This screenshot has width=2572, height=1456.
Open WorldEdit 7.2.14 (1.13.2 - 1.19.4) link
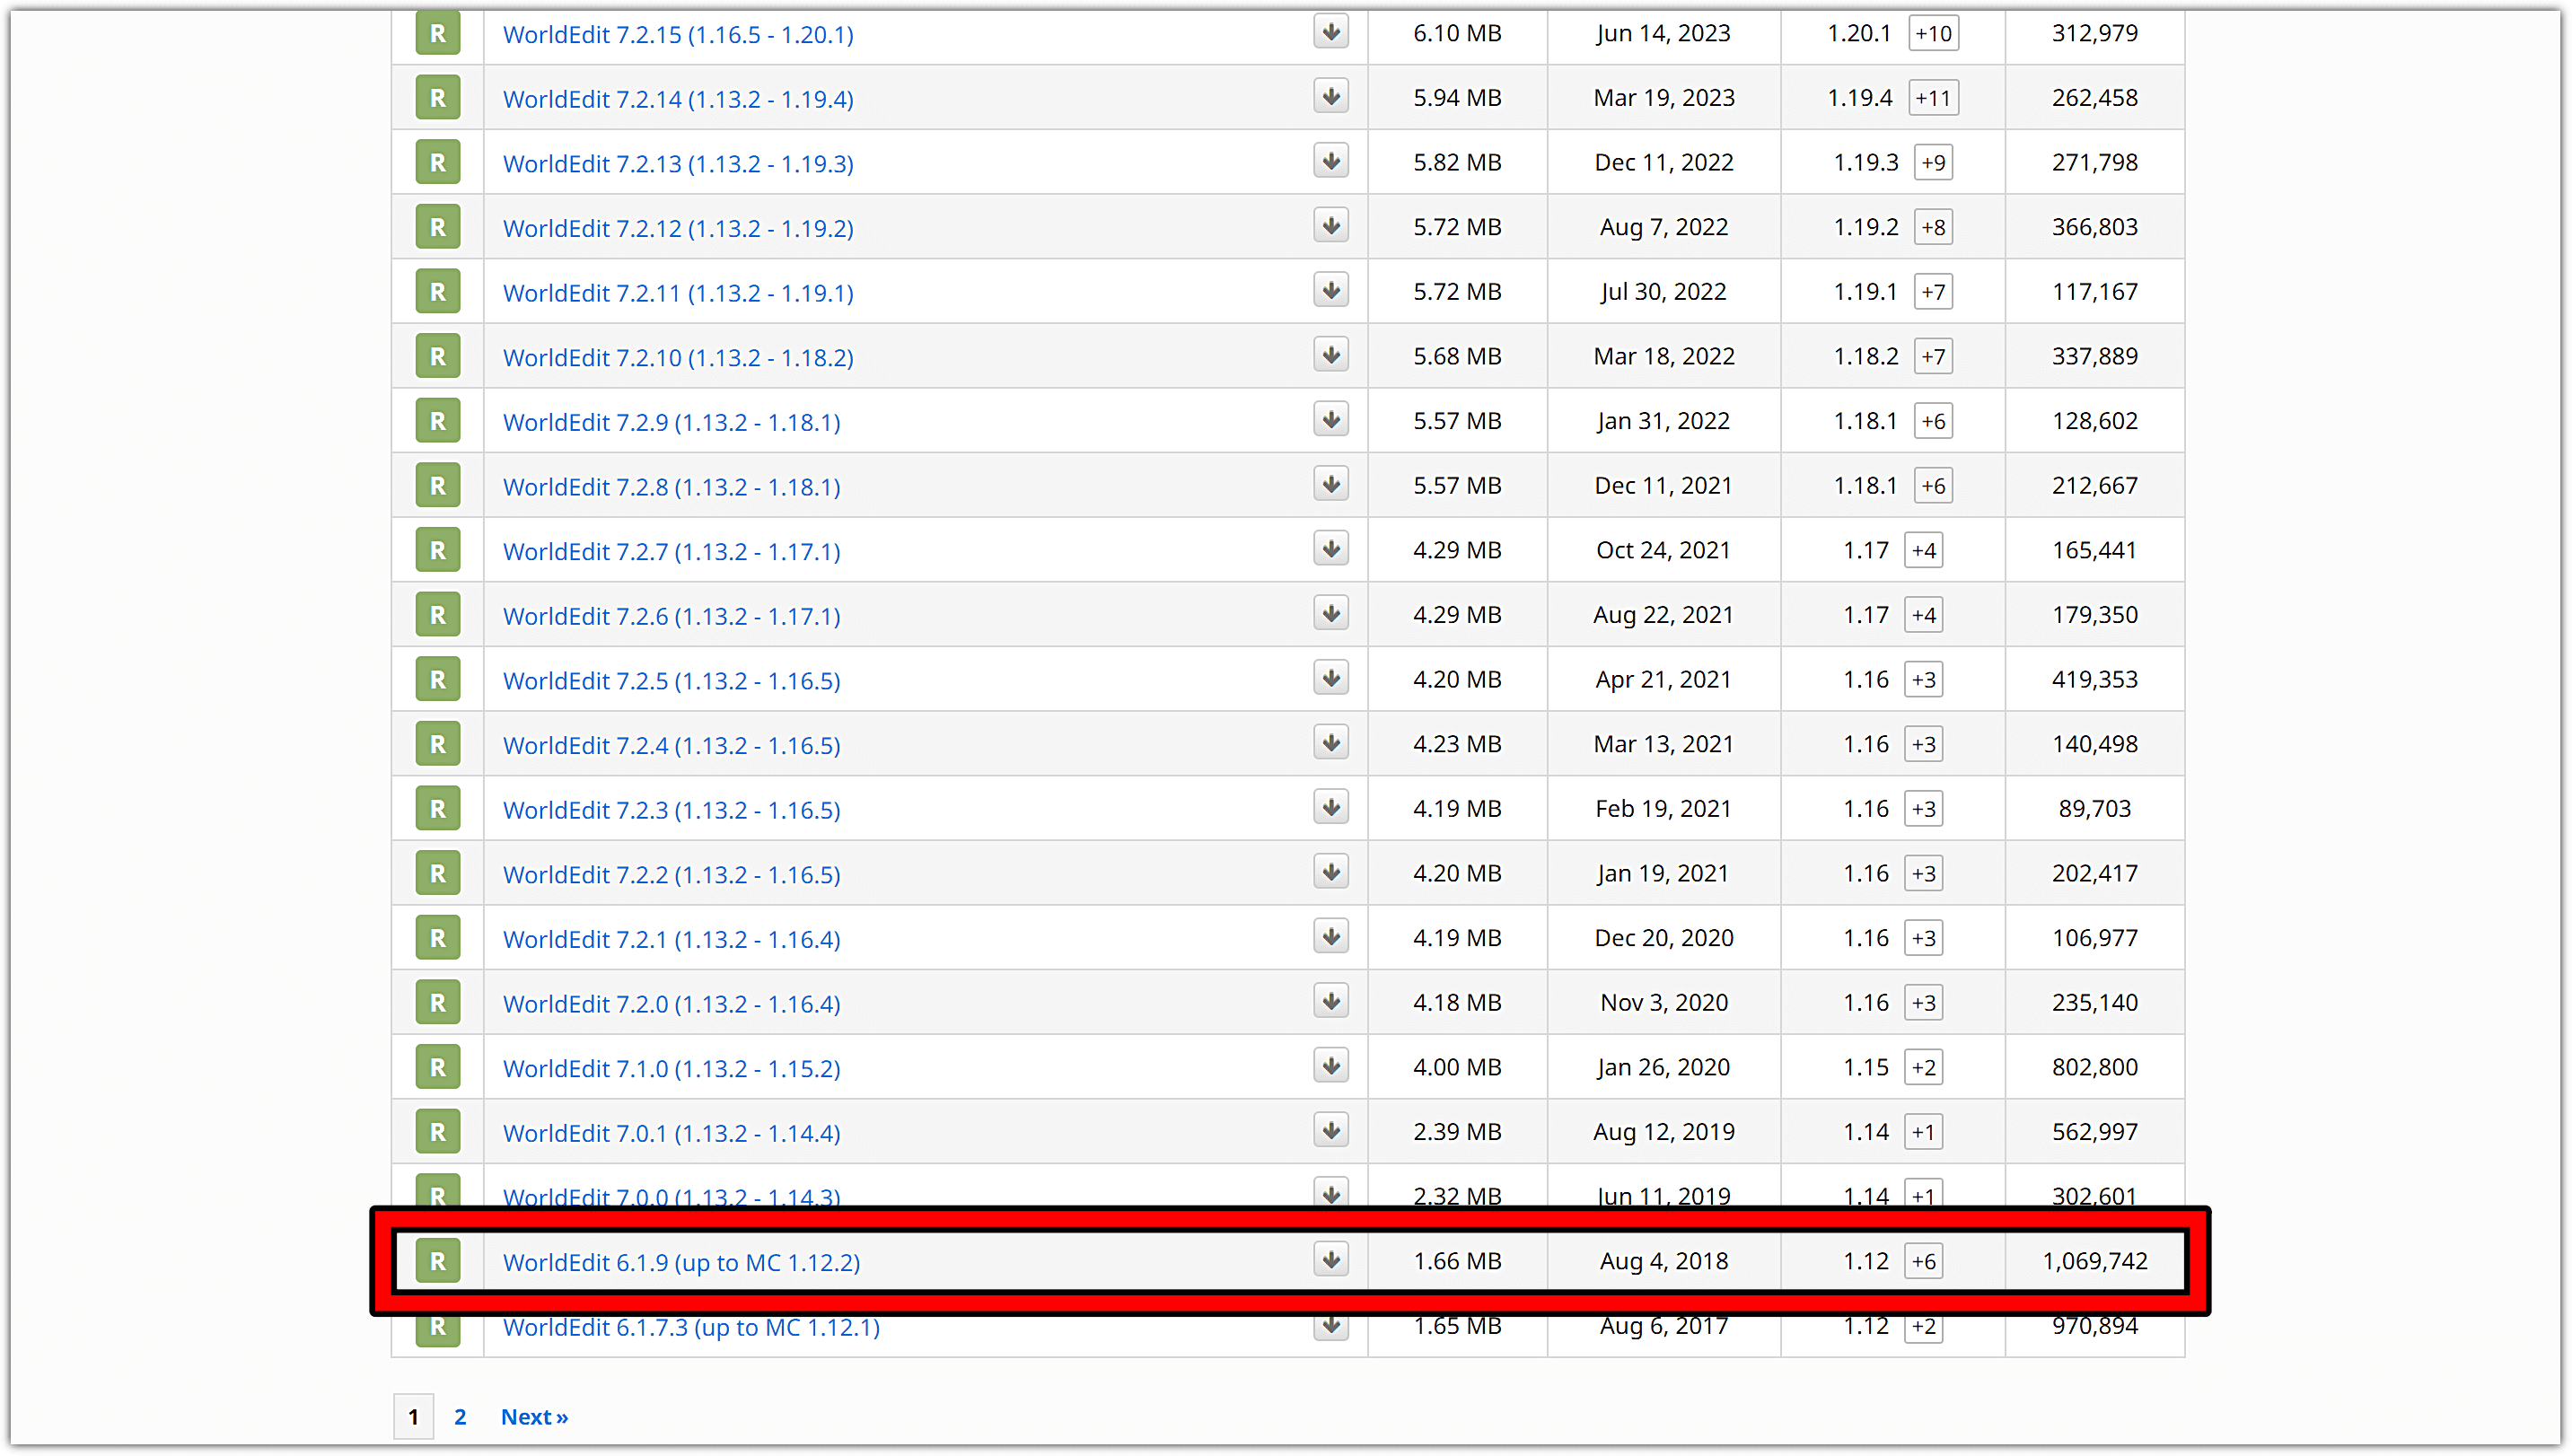678,99
